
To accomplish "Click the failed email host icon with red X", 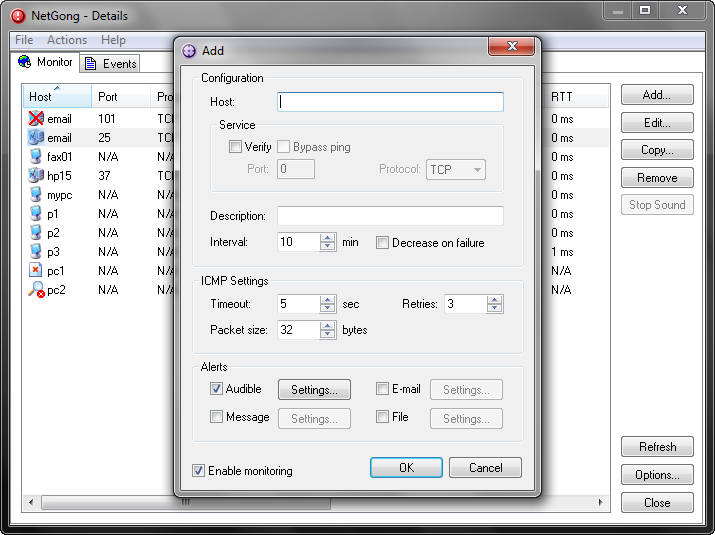I will pyautogui.click(x=36, y=119).
